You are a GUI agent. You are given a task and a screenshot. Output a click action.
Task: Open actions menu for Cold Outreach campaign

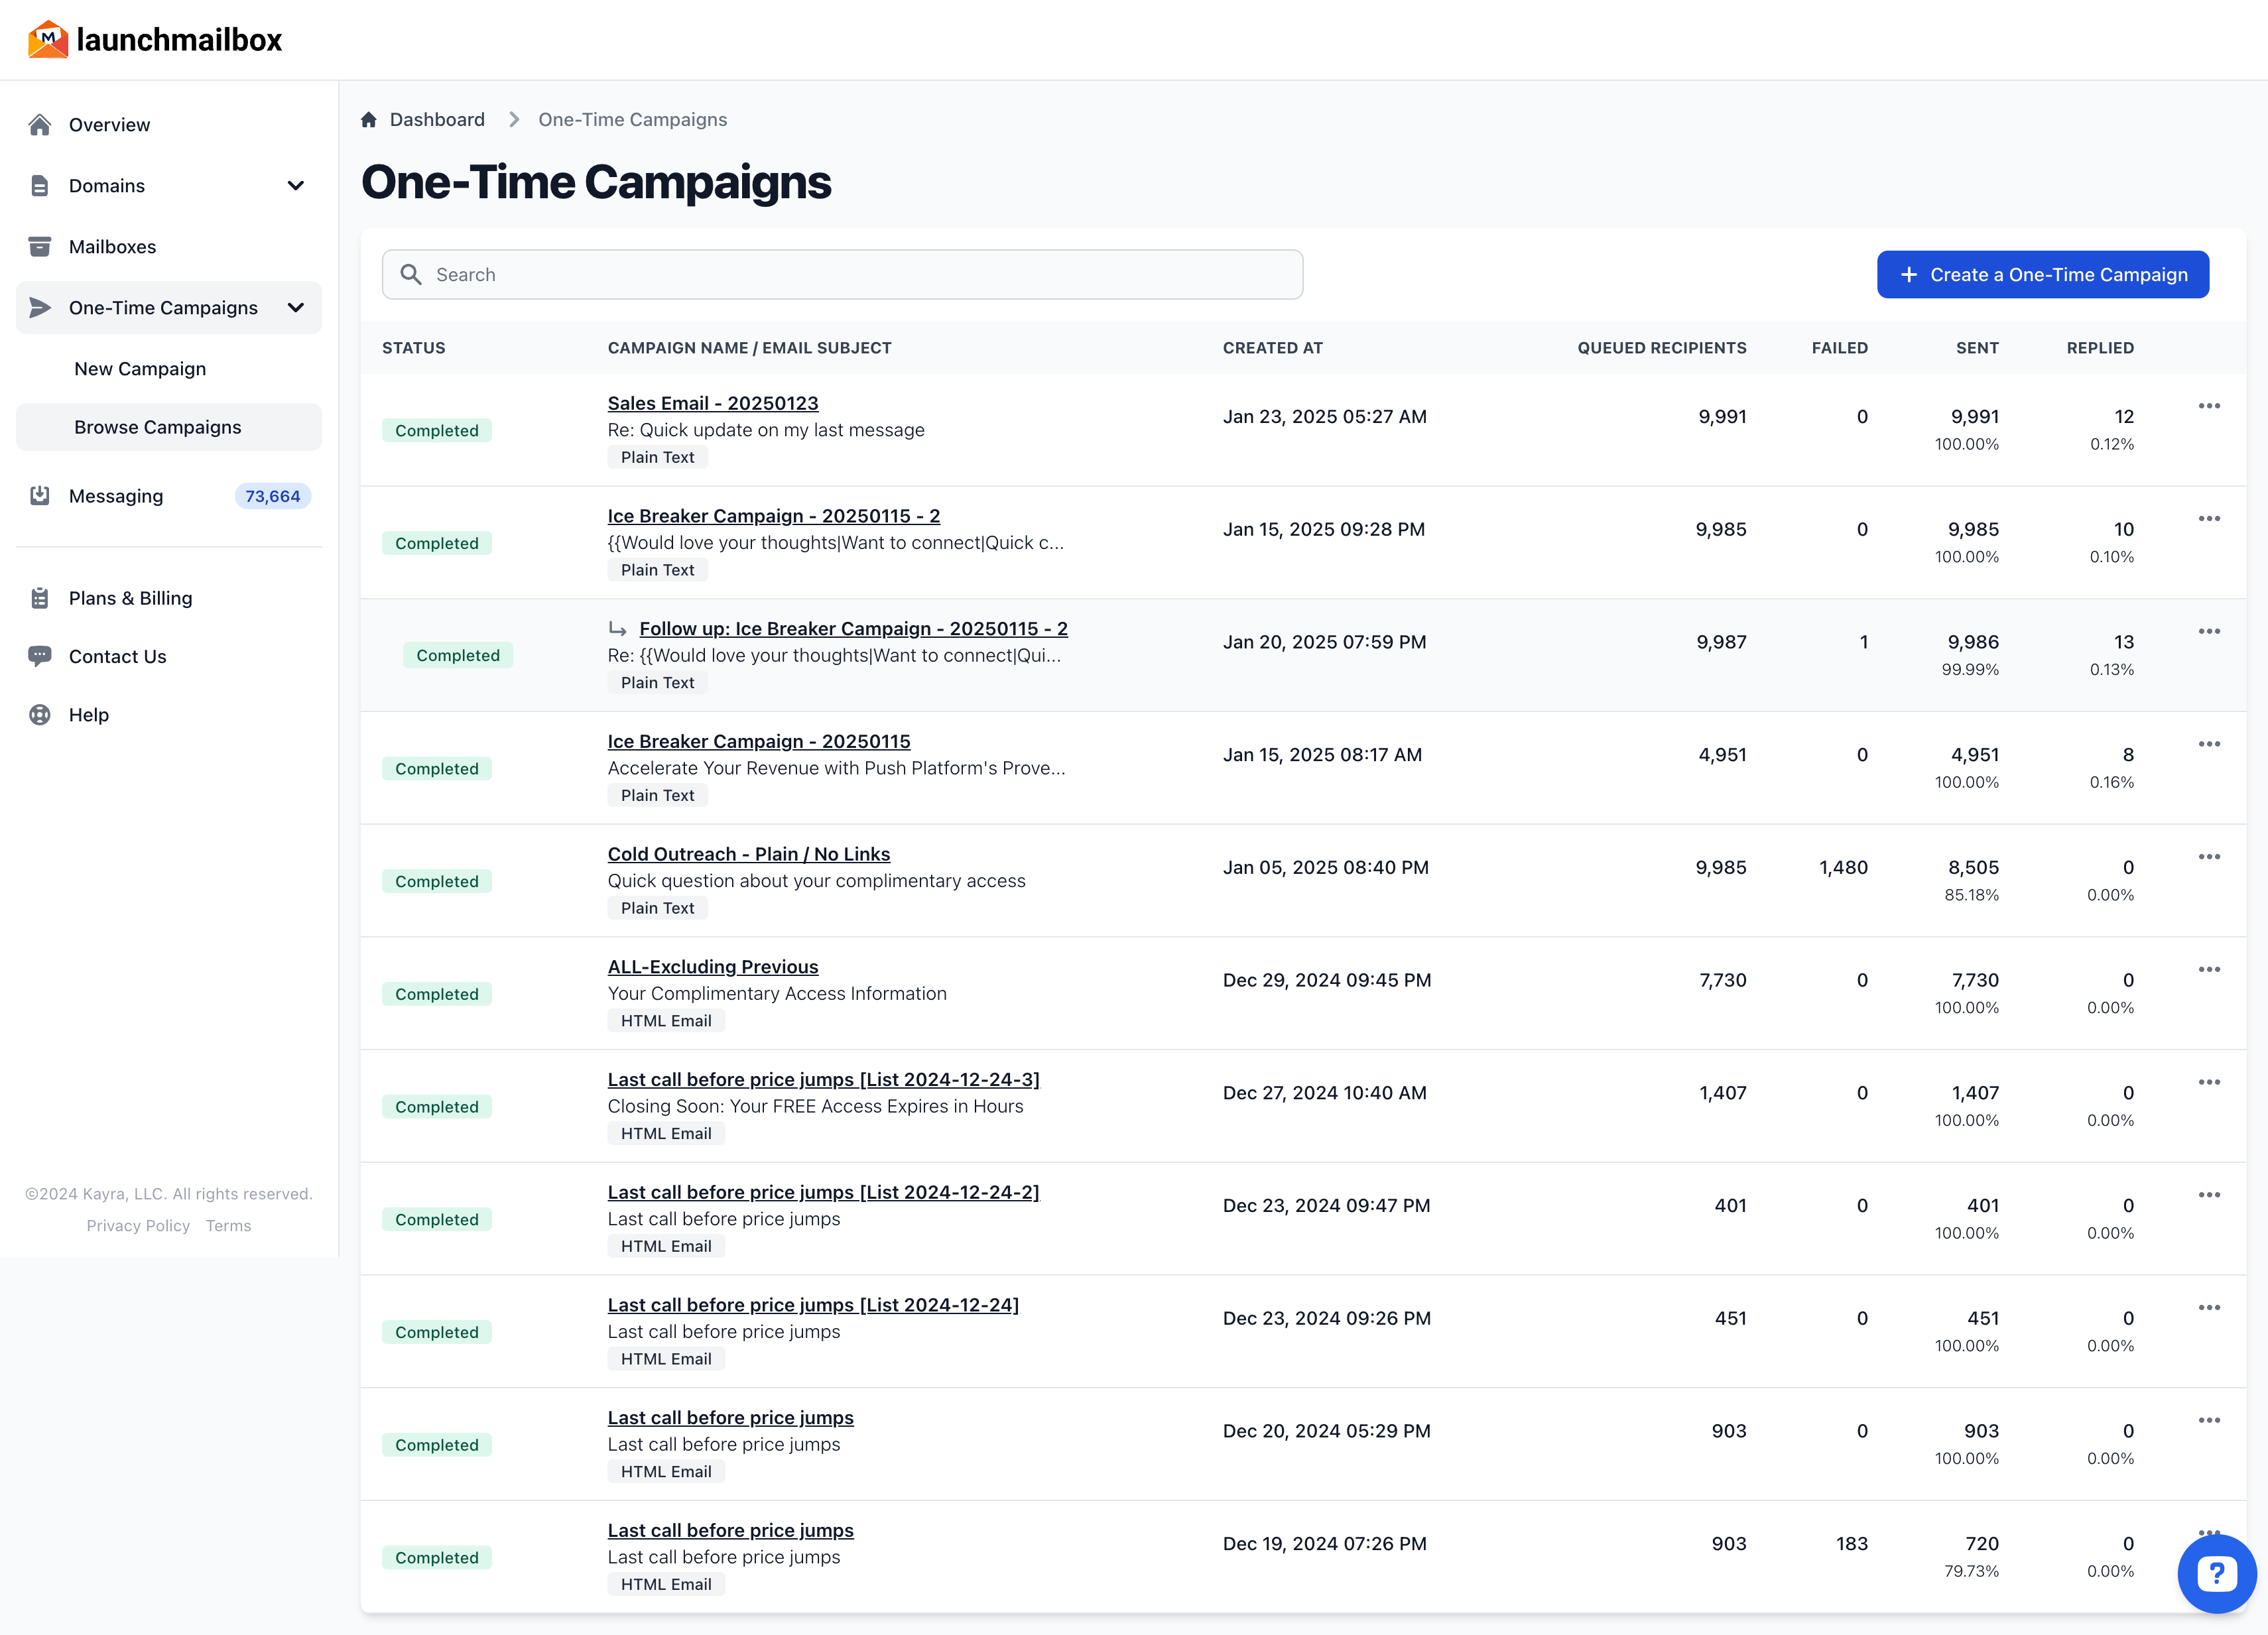[x=2210, y=857]
